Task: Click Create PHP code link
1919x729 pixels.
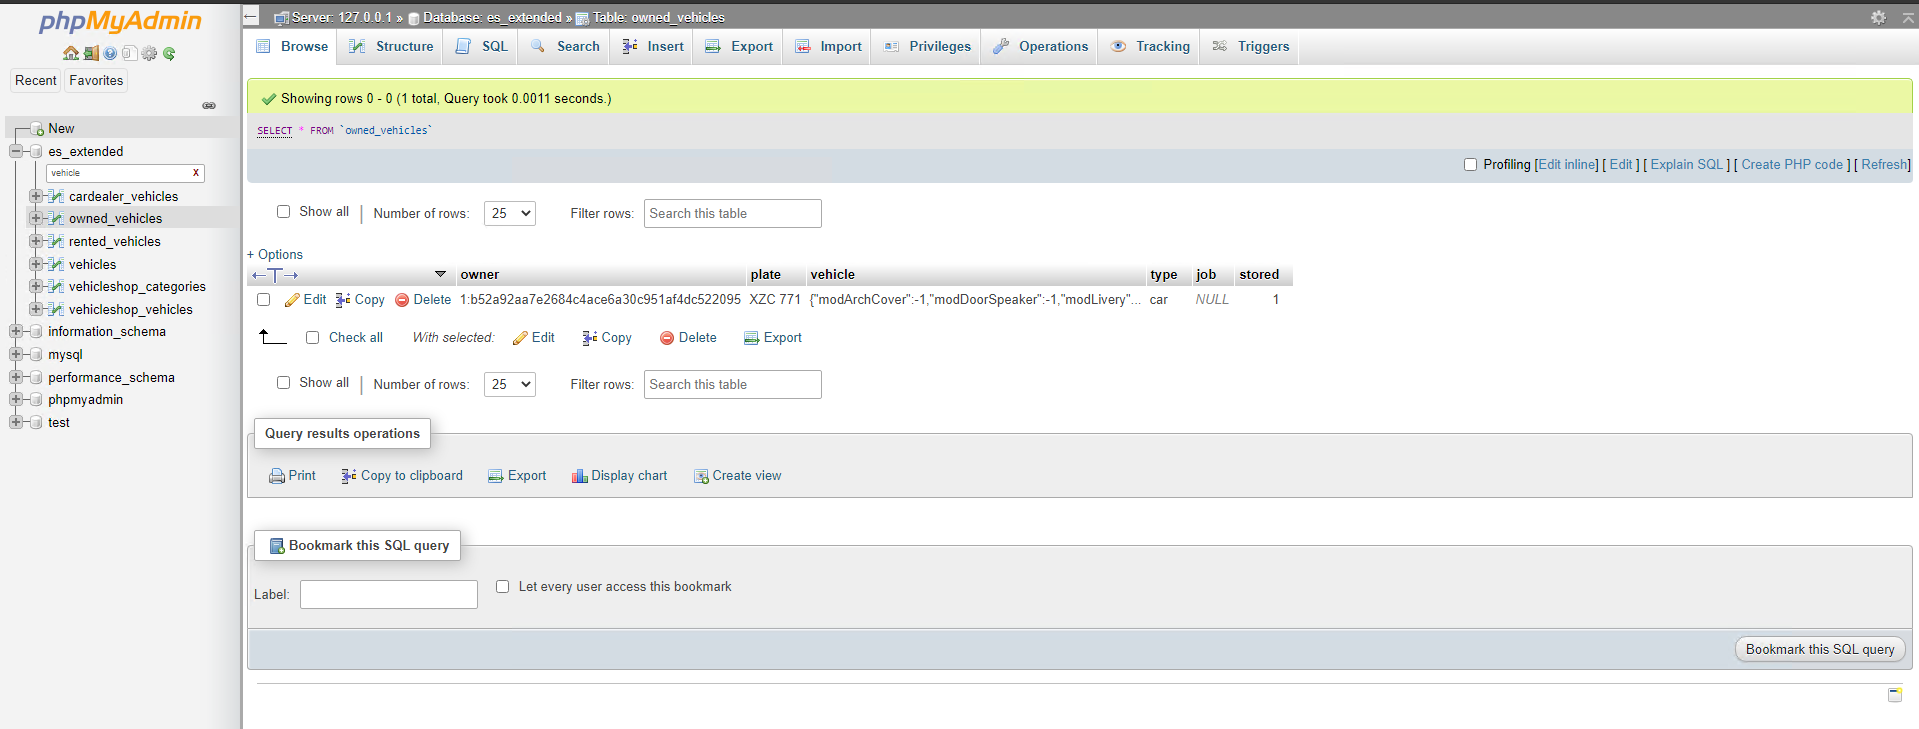Action: [1792, 165]
